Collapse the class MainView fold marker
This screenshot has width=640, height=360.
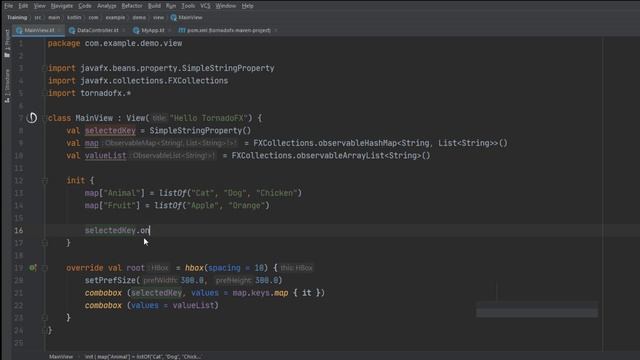tap(44, 118)
